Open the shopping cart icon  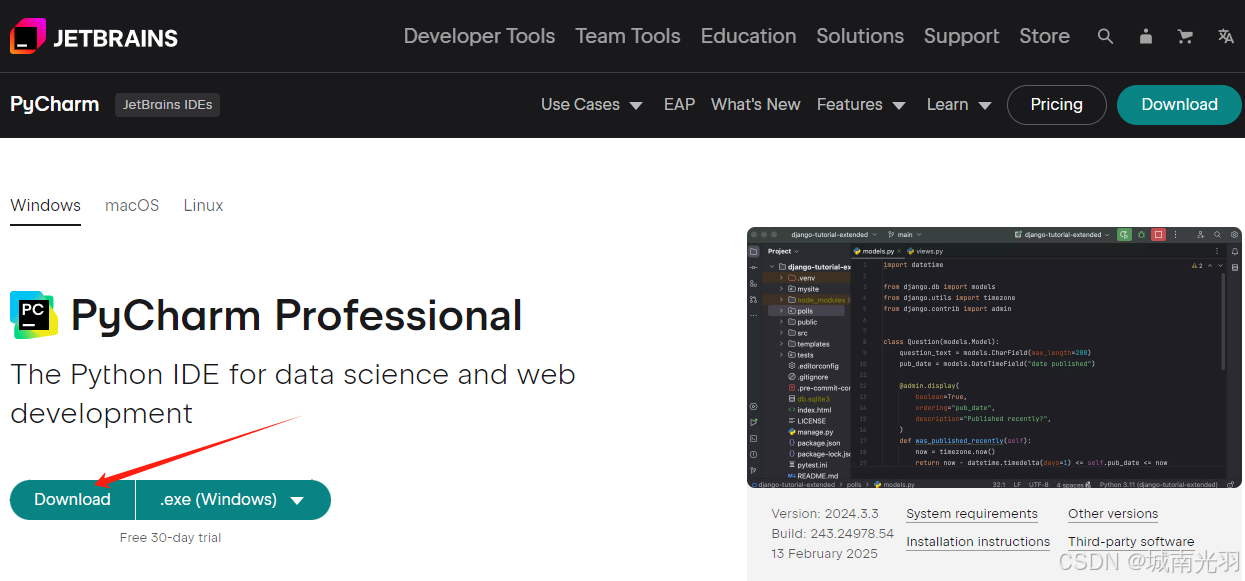pos(1186,36)
